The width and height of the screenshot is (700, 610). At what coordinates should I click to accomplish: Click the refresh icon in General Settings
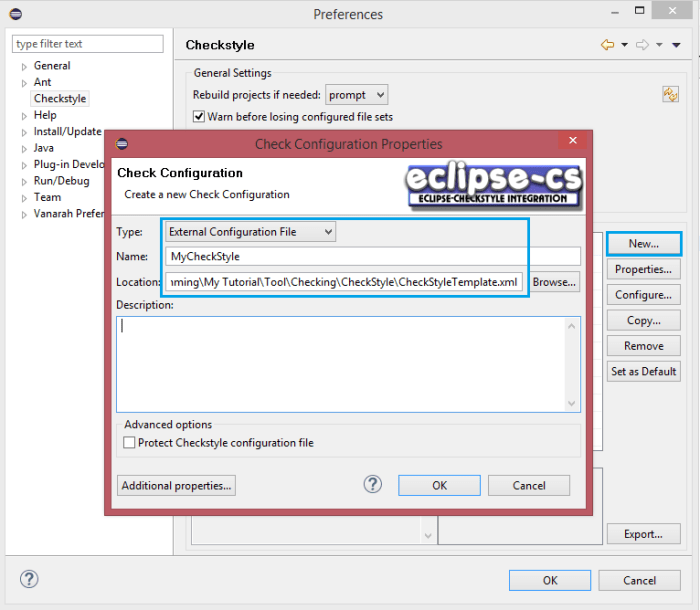670,94
